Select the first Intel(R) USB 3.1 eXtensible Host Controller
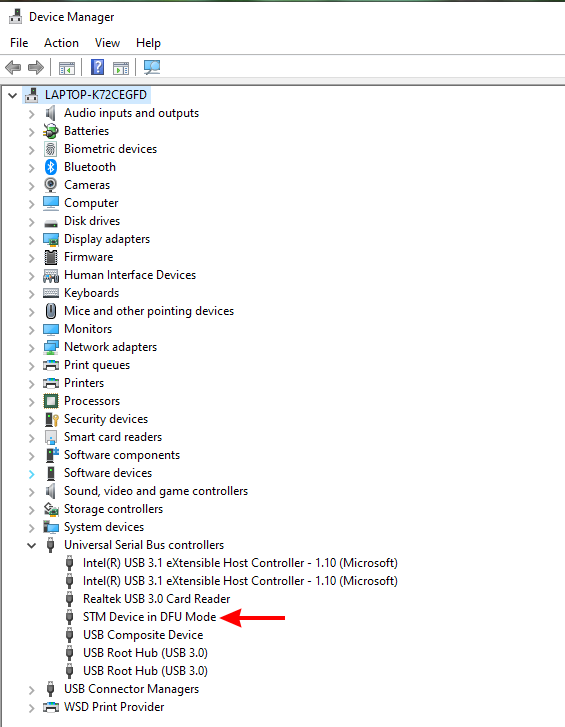The width and height of the screenshot is (565, 727). (x=240, y=563)
